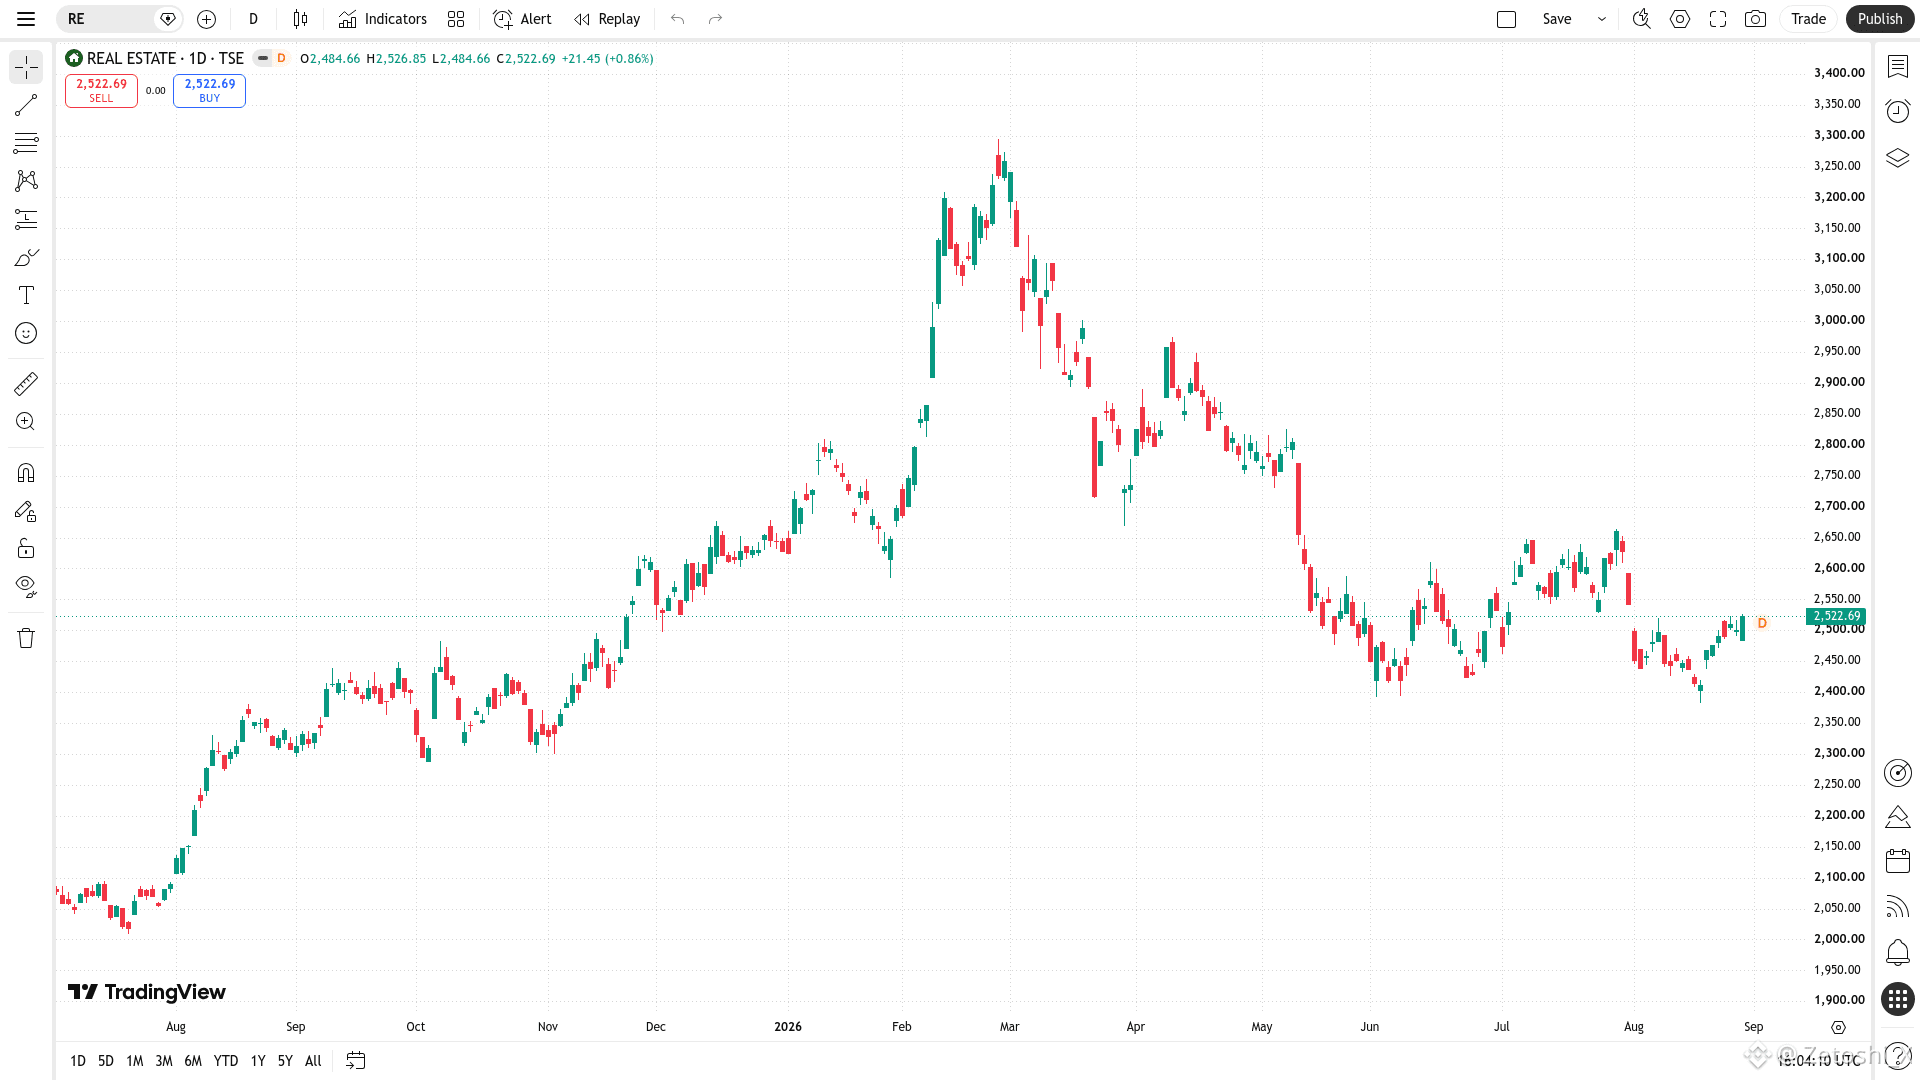Screen dimensions: 1920x1080
Task: Select the 1M time range
Action: pos(135,1061)
